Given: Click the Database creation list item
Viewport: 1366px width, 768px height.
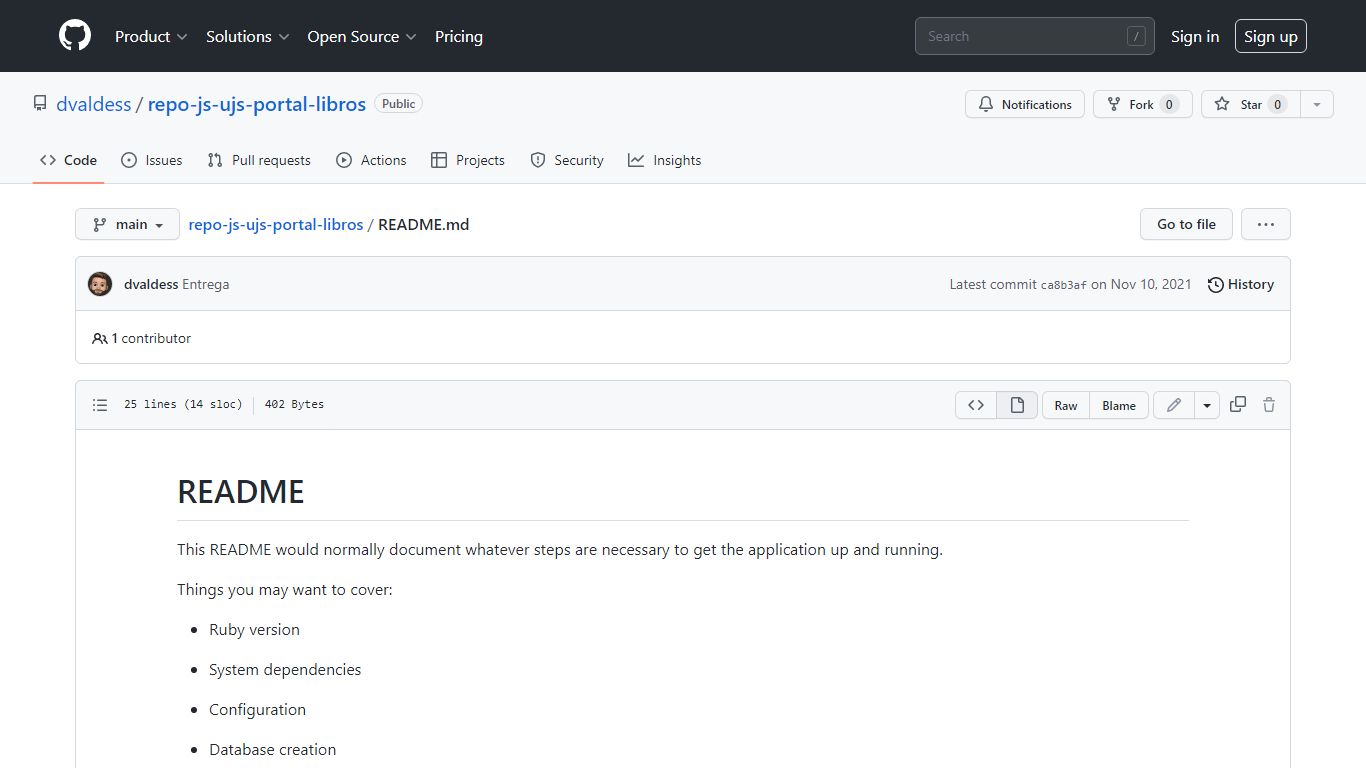Looking at the screenshot, I should pos(272,749).
